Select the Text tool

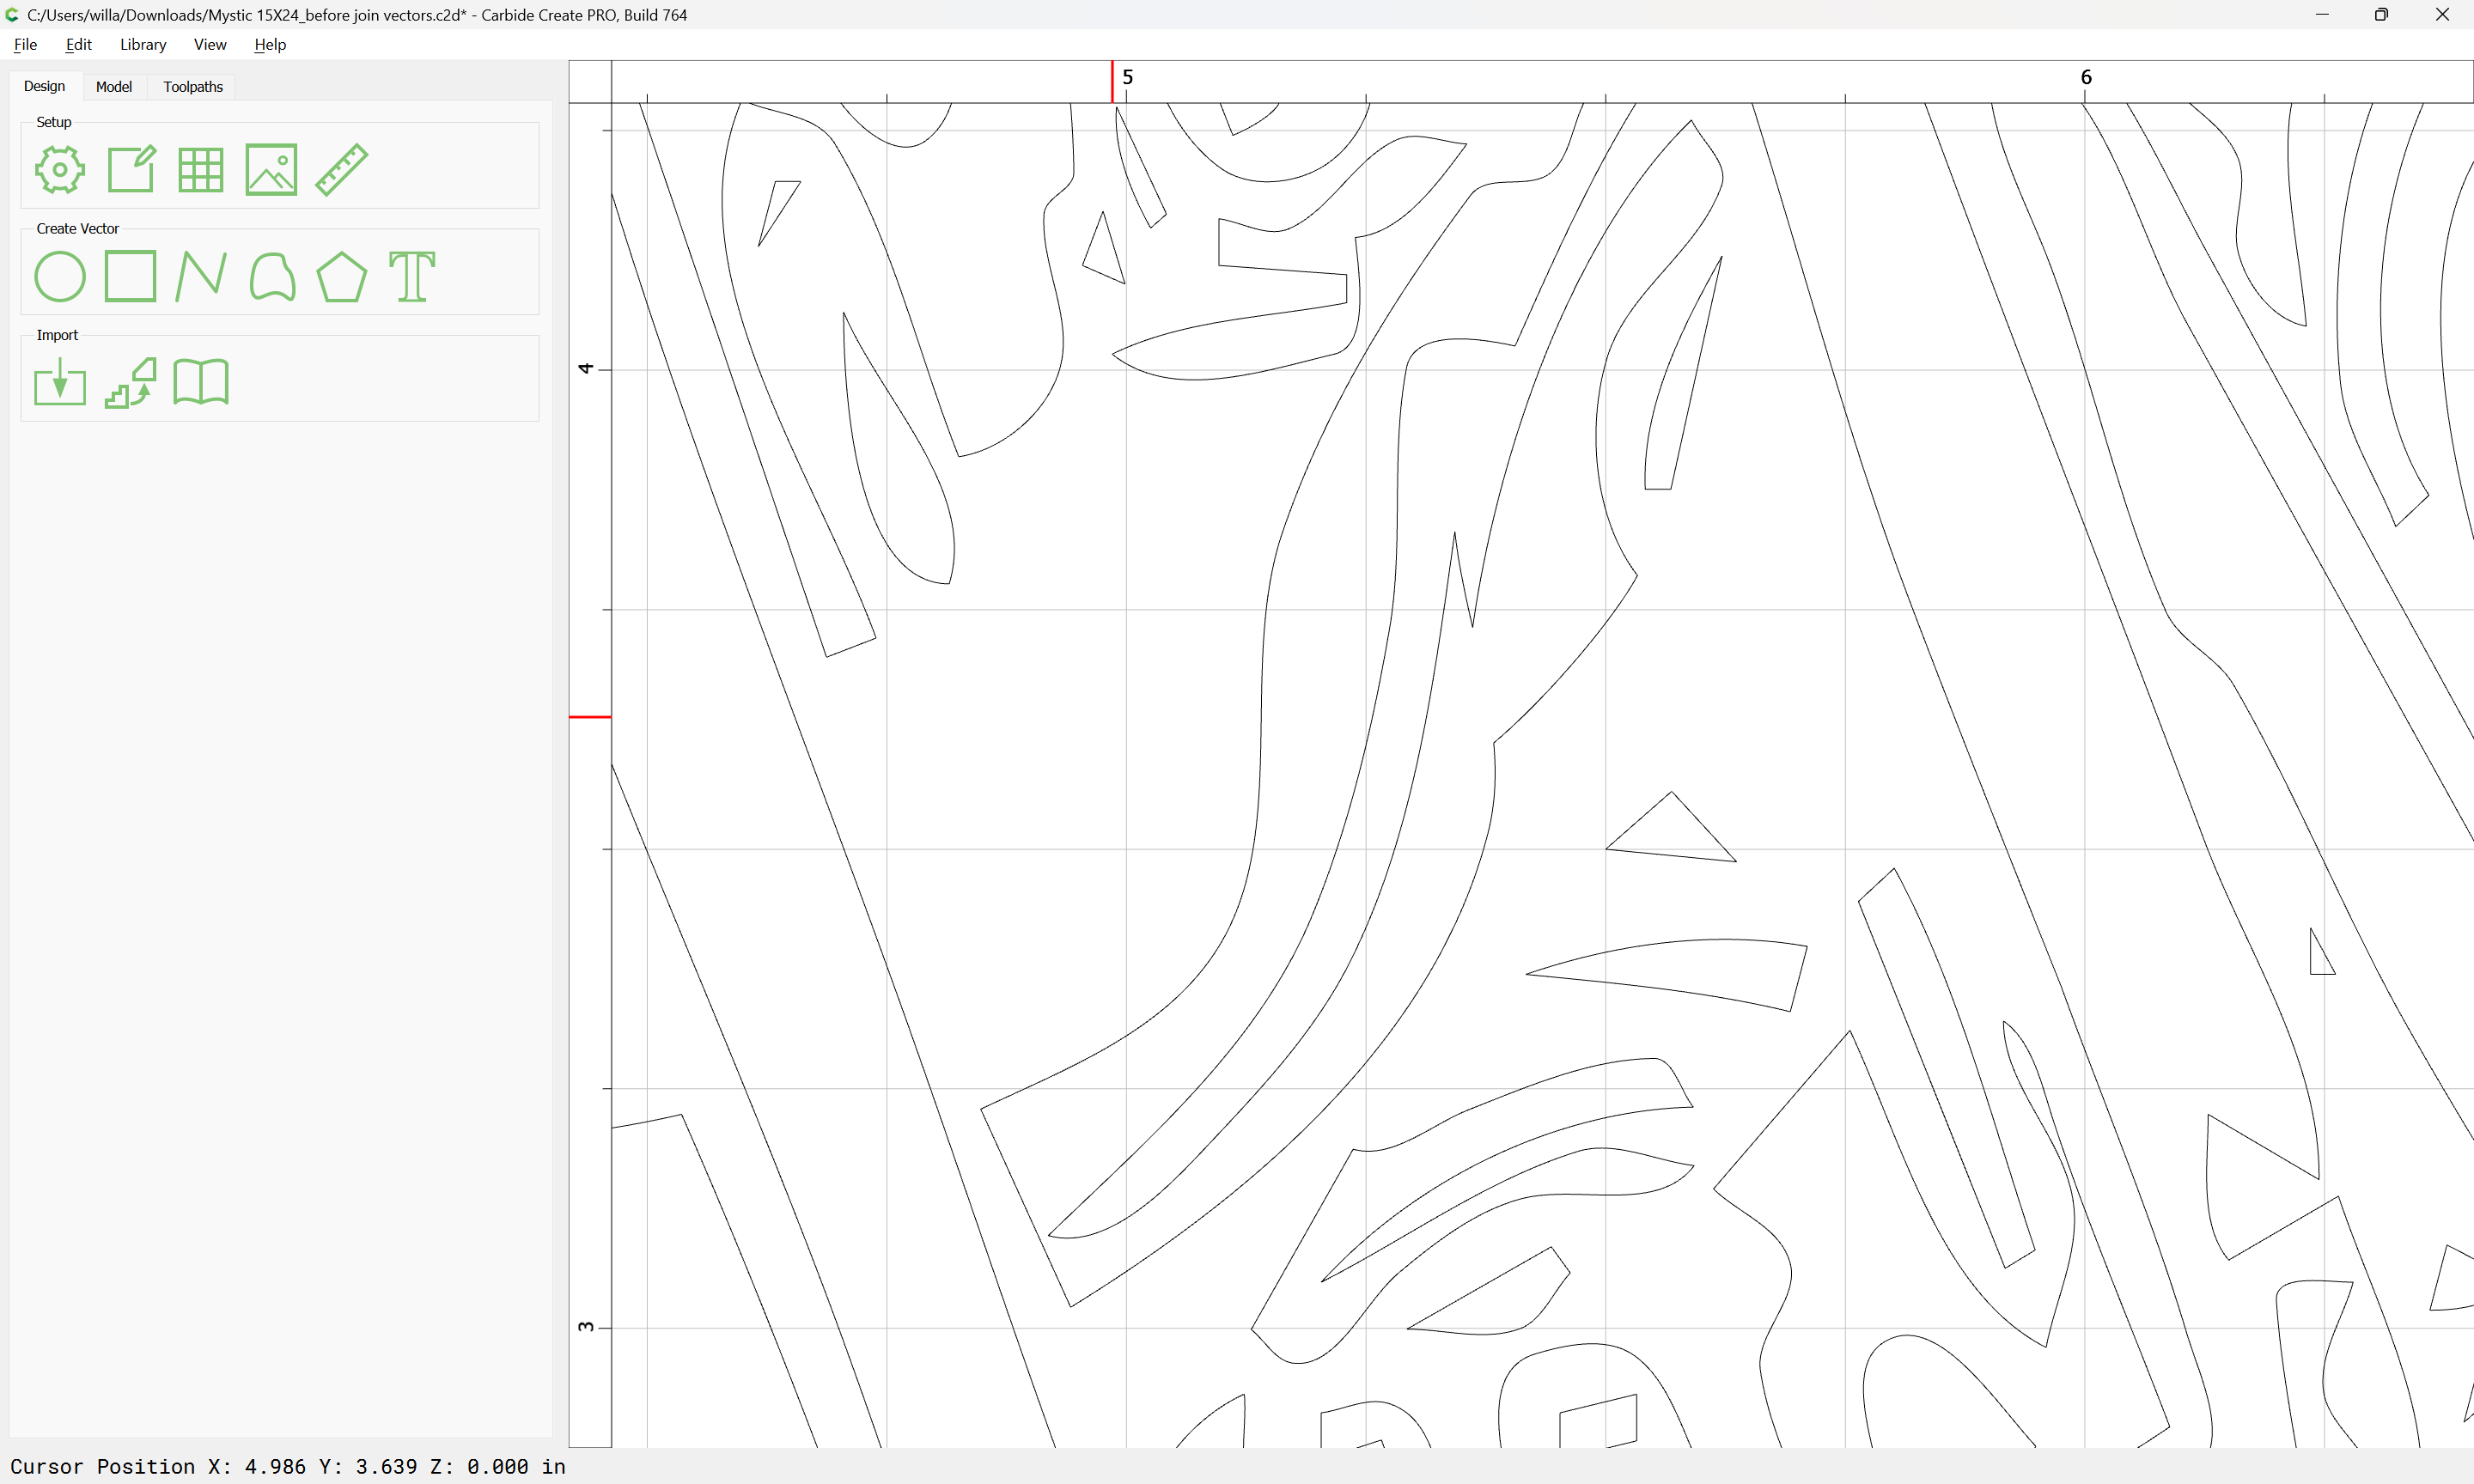pos(412,277)
